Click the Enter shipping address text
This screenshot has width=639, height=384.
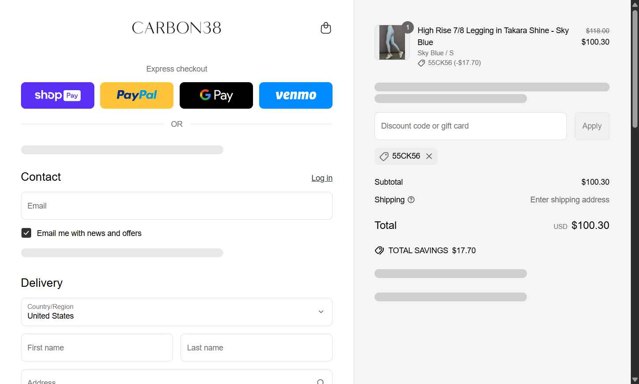coord(569,200)
